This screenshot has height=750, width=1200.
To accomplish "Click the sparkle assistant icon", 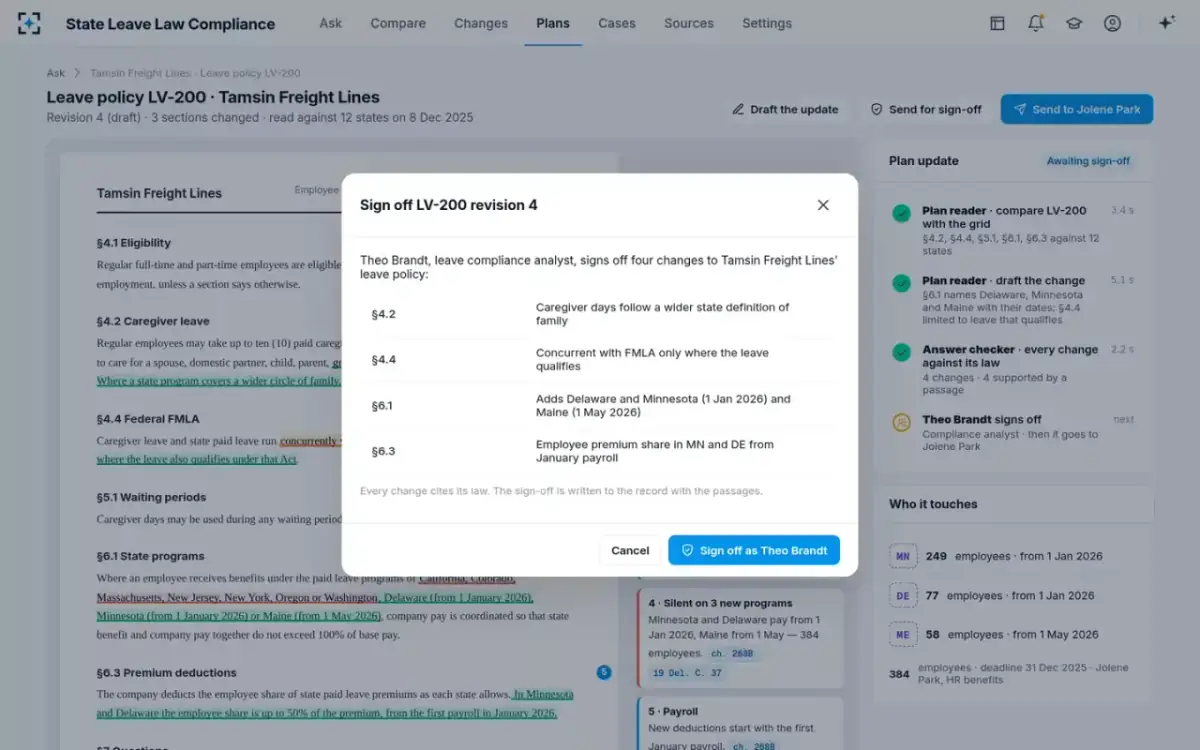I will (1166, 23).
